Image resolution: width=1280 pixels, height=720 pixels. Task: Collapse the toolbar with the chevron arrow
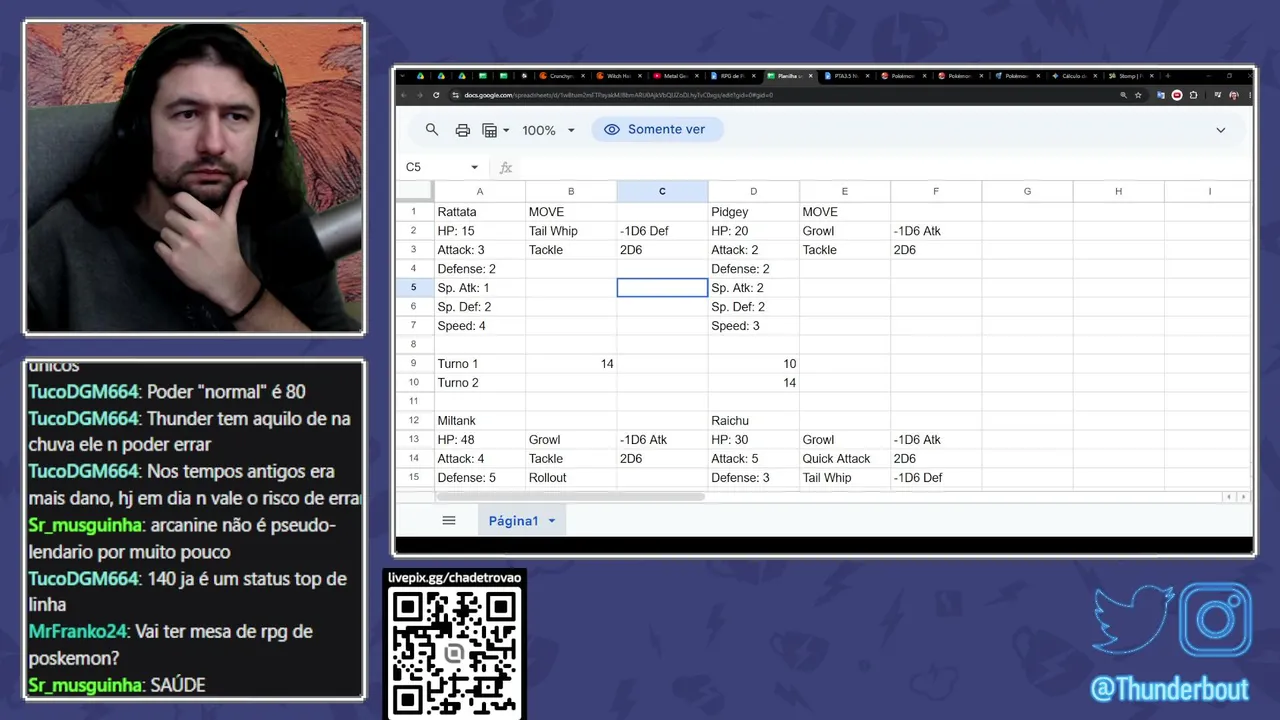1220,130
